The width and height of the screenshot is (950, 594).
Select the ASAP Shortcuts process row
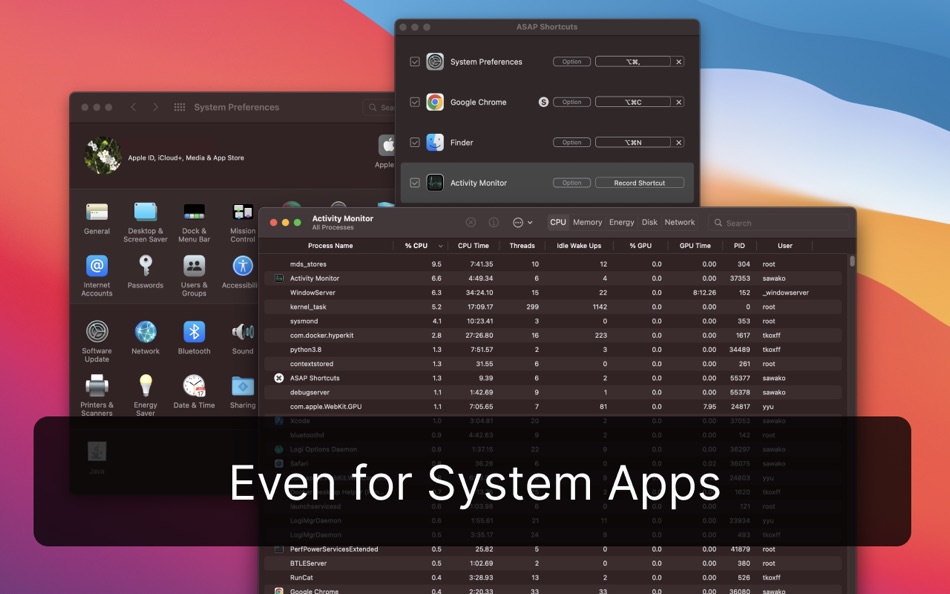point(553,378)
